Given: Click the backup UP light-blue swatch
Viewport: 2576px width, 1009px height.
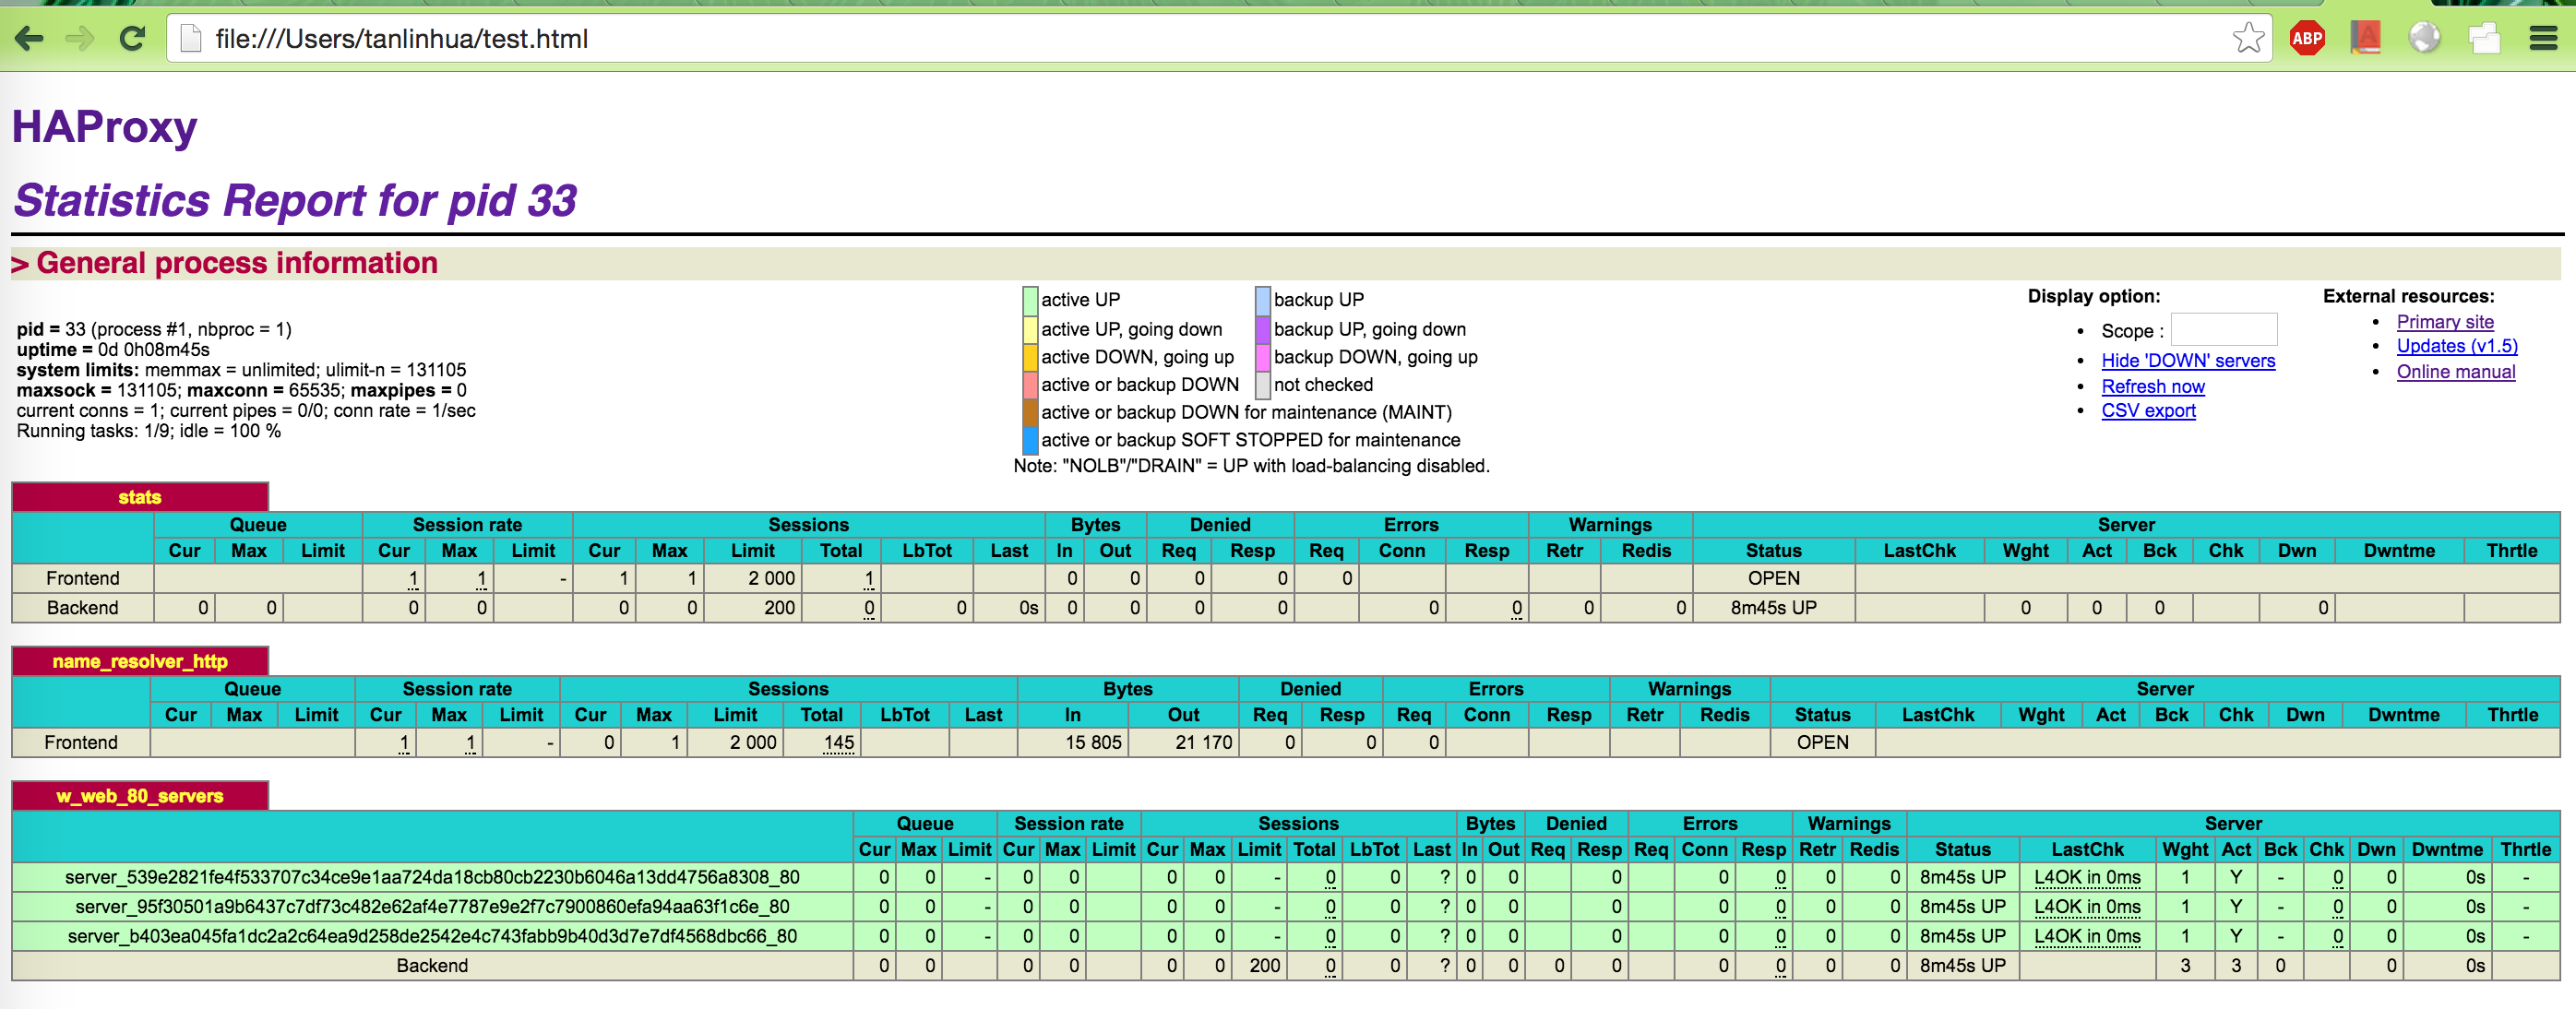Looking at the screenshot, I should (1263, 300).
